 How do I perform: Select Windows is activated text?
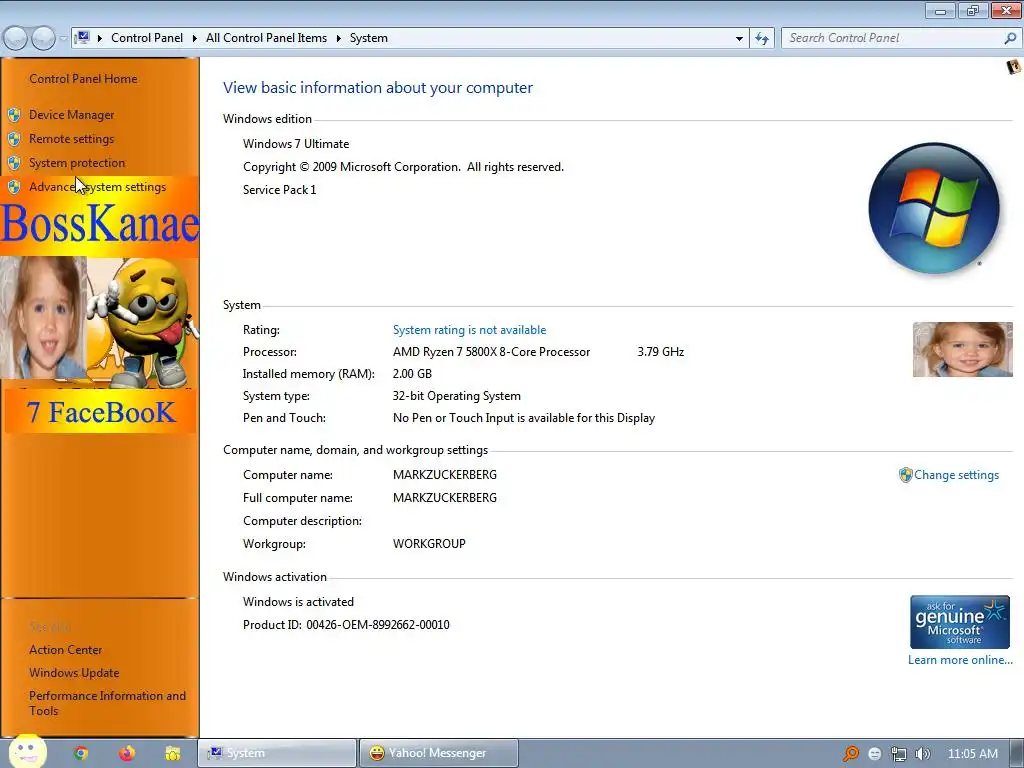tap(298, 602)
